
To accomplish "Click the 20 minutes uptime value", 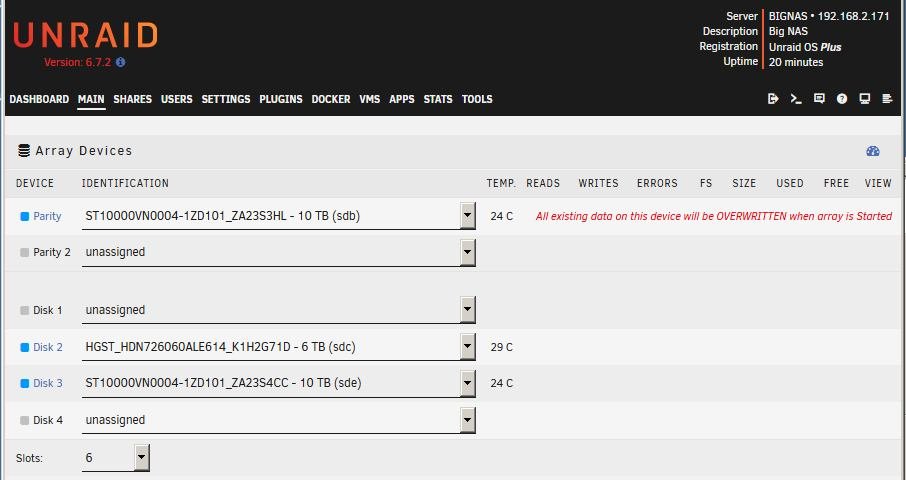I will tap(796, 62).
